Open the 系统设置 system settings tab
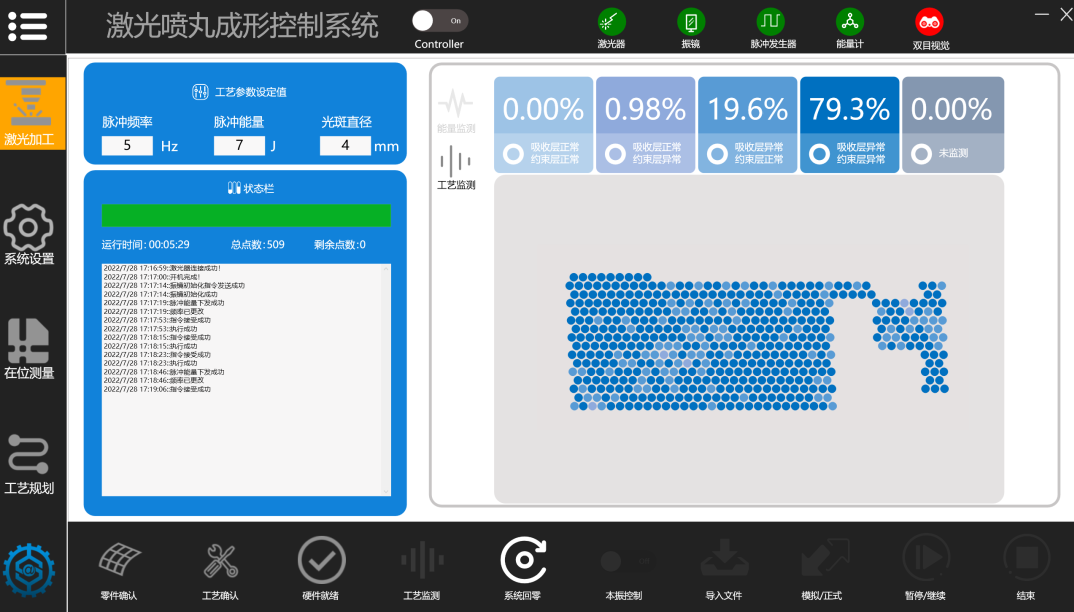Viewport: 1074px width, 612px height. point(29,235)
